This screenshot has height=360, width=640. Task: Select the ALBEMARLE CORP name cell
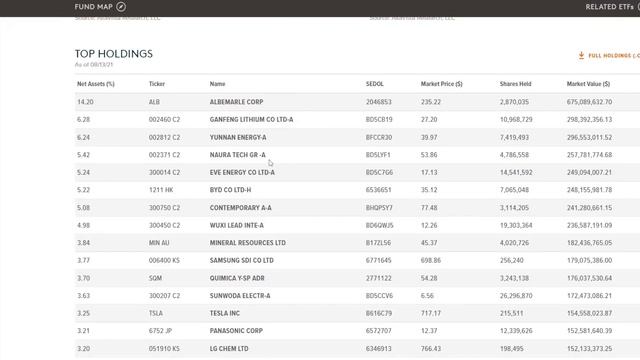tap(236, 102)
